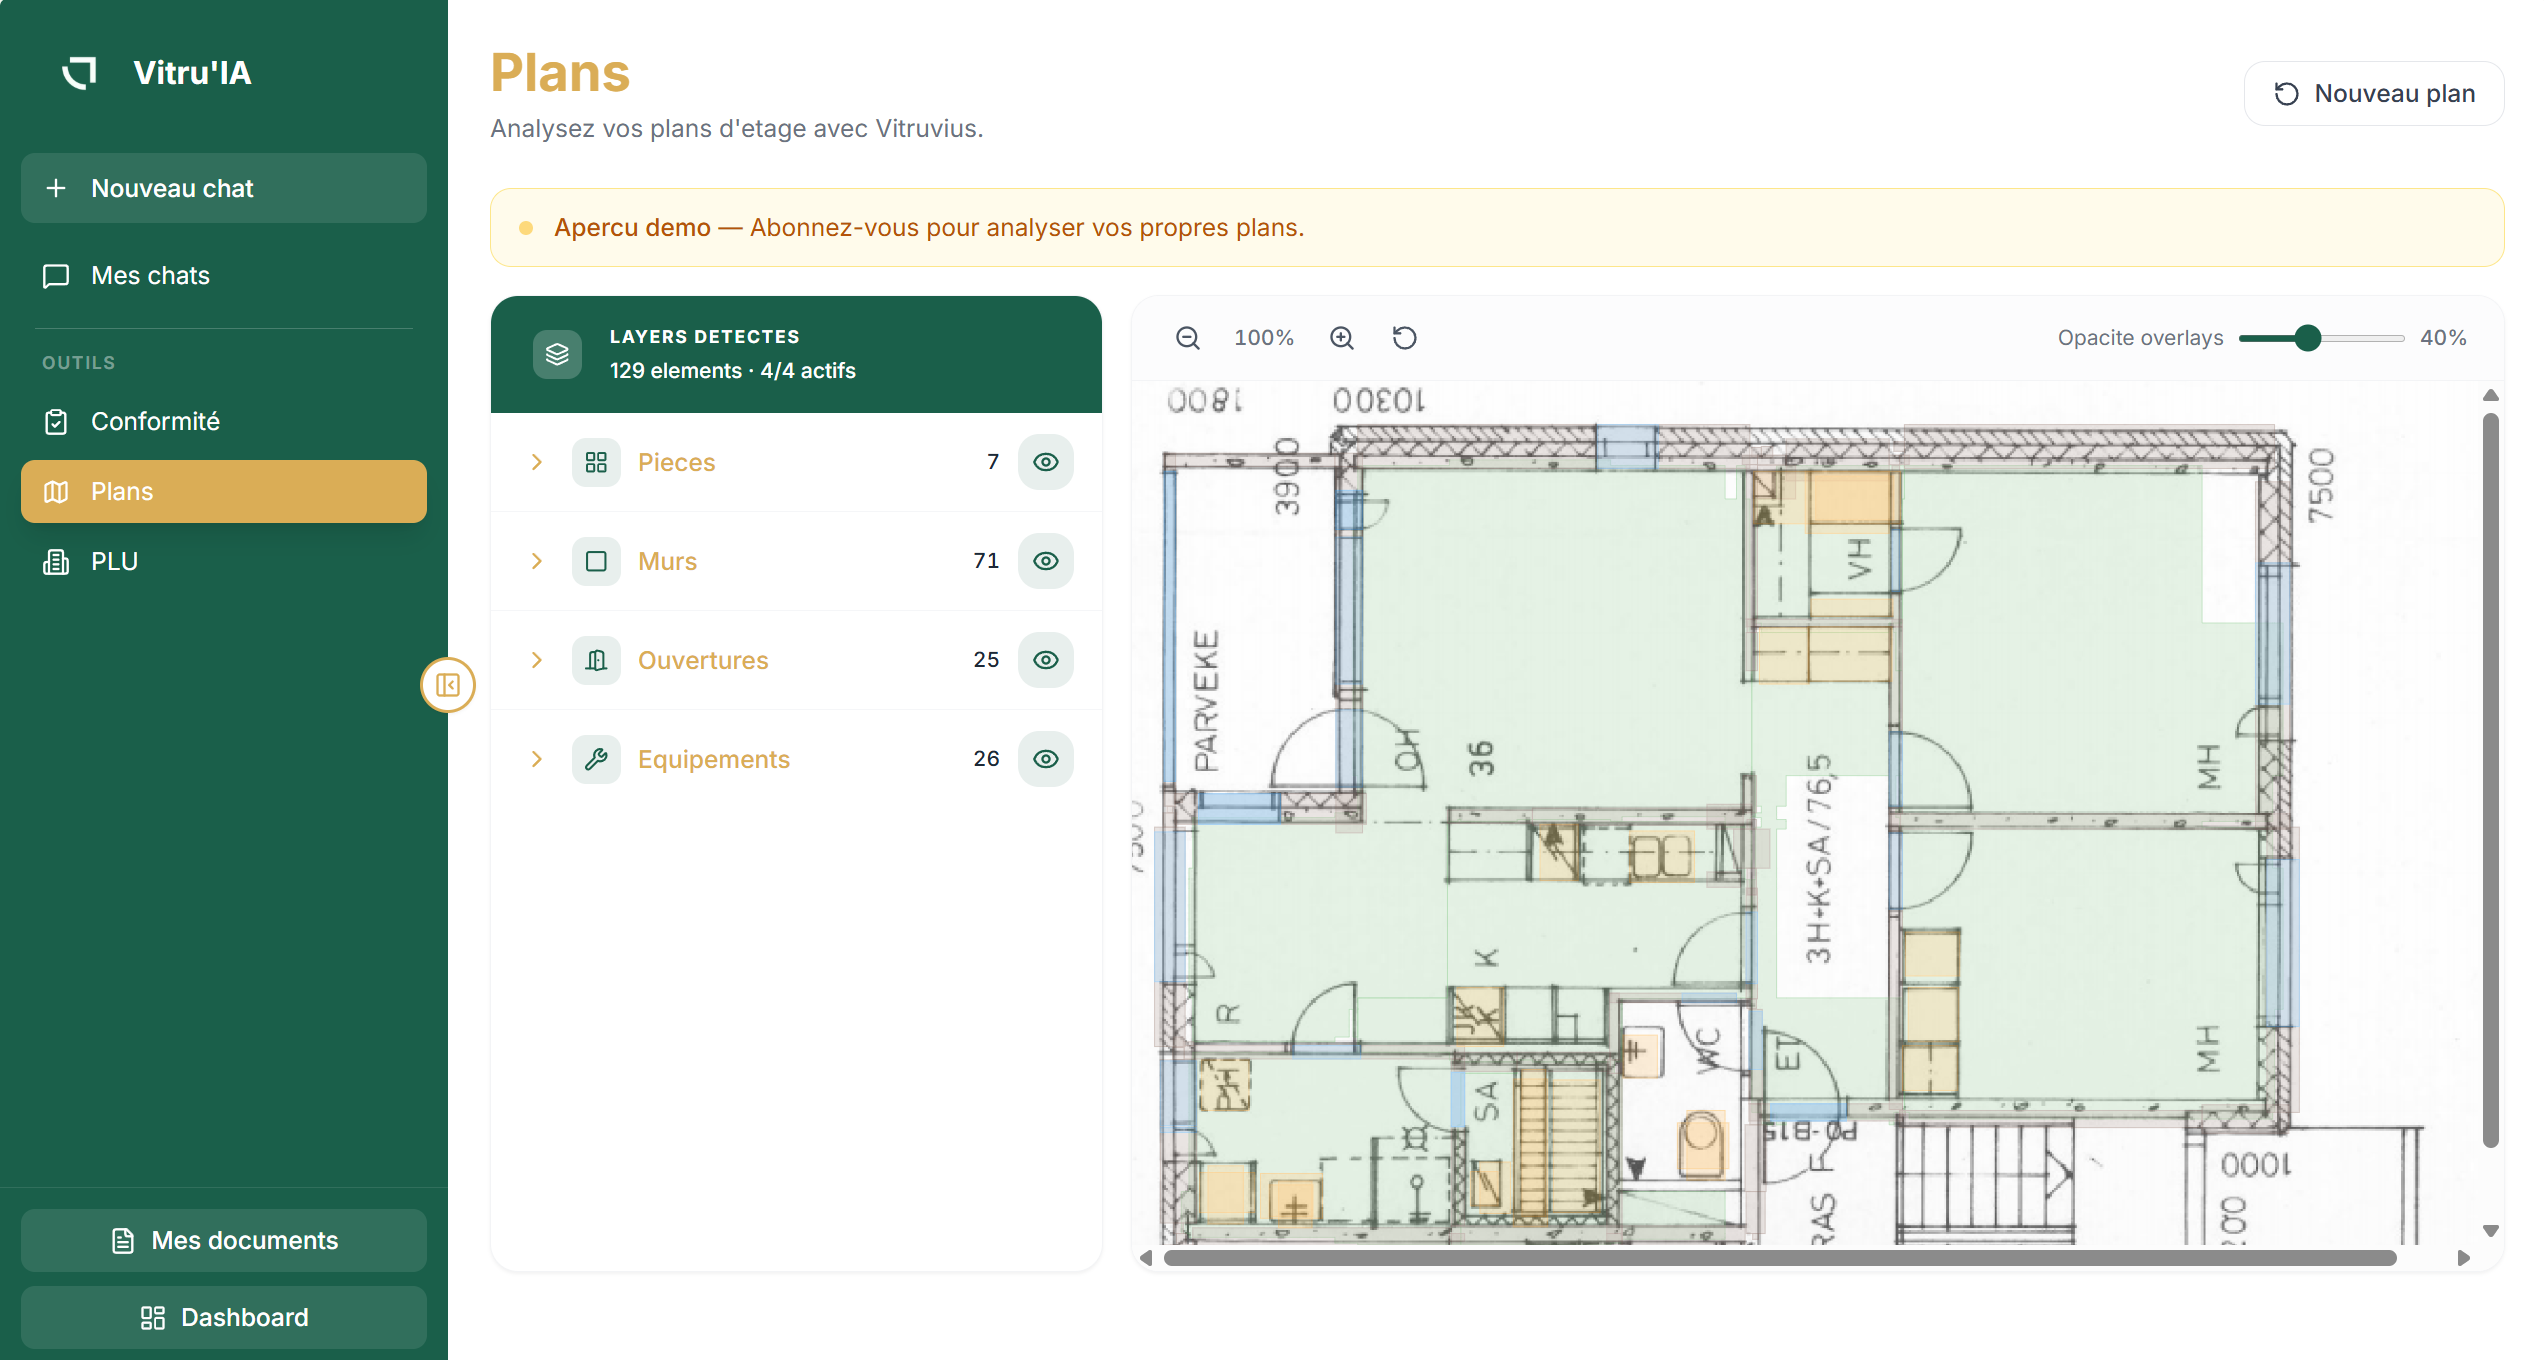Select the Conformité tool in sidebar
The width and height of the screenshot is (2544, 1360).
tap(155, 421)
